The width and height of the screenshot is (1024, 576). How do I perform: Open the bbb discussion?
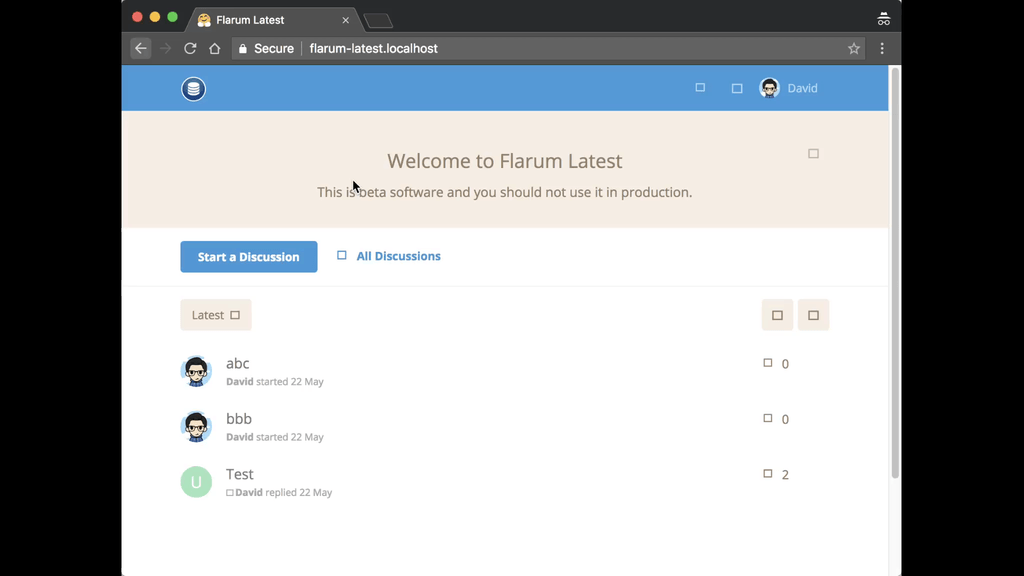point(239,419)
